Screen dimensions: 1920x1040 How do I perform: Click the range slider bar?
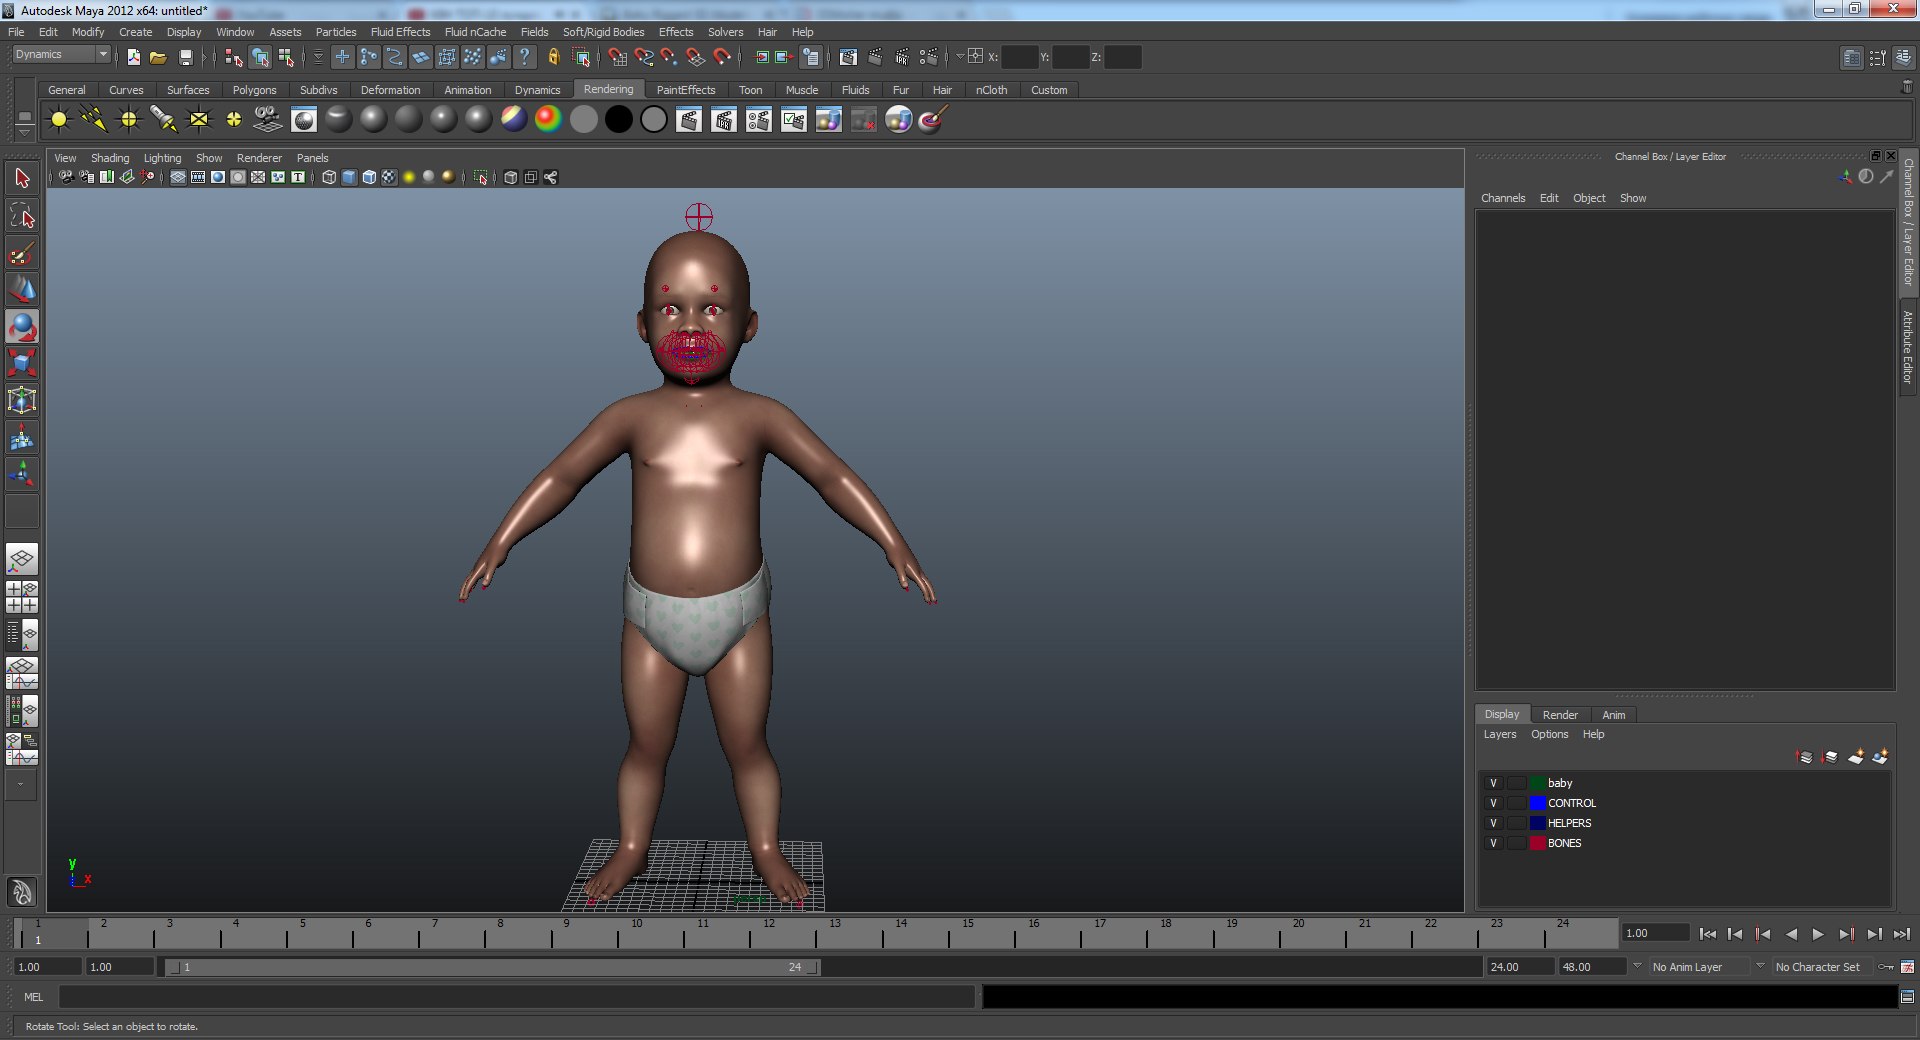click(x=492, y=967)
